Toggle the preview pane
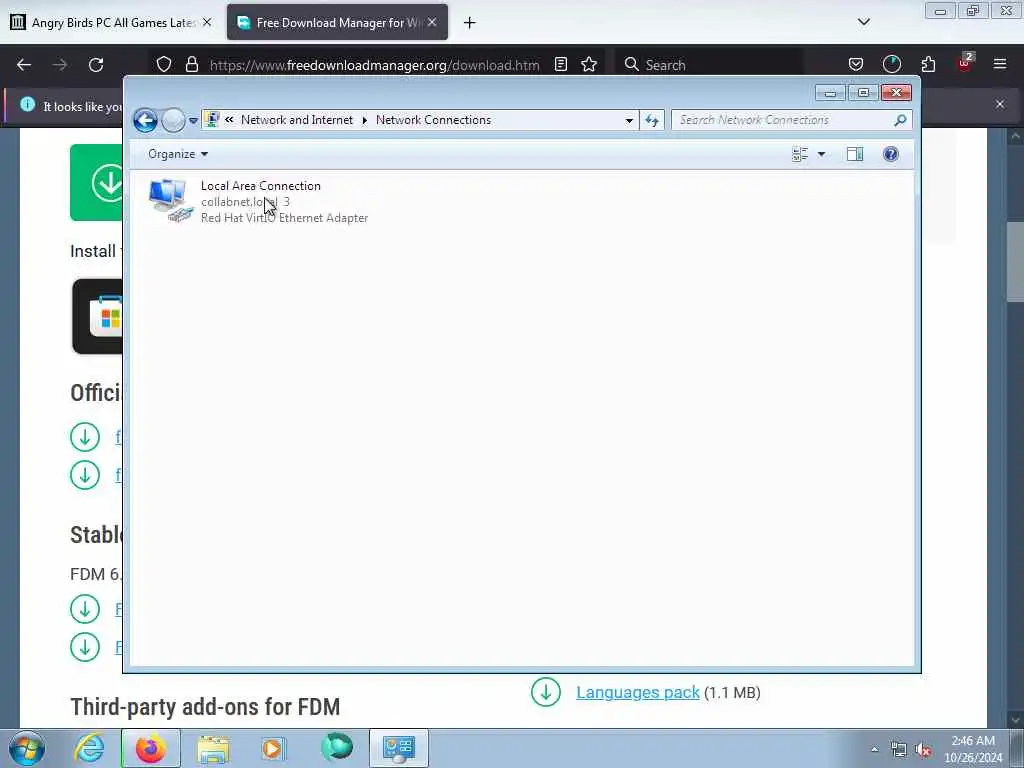 [x=855, y=154]
